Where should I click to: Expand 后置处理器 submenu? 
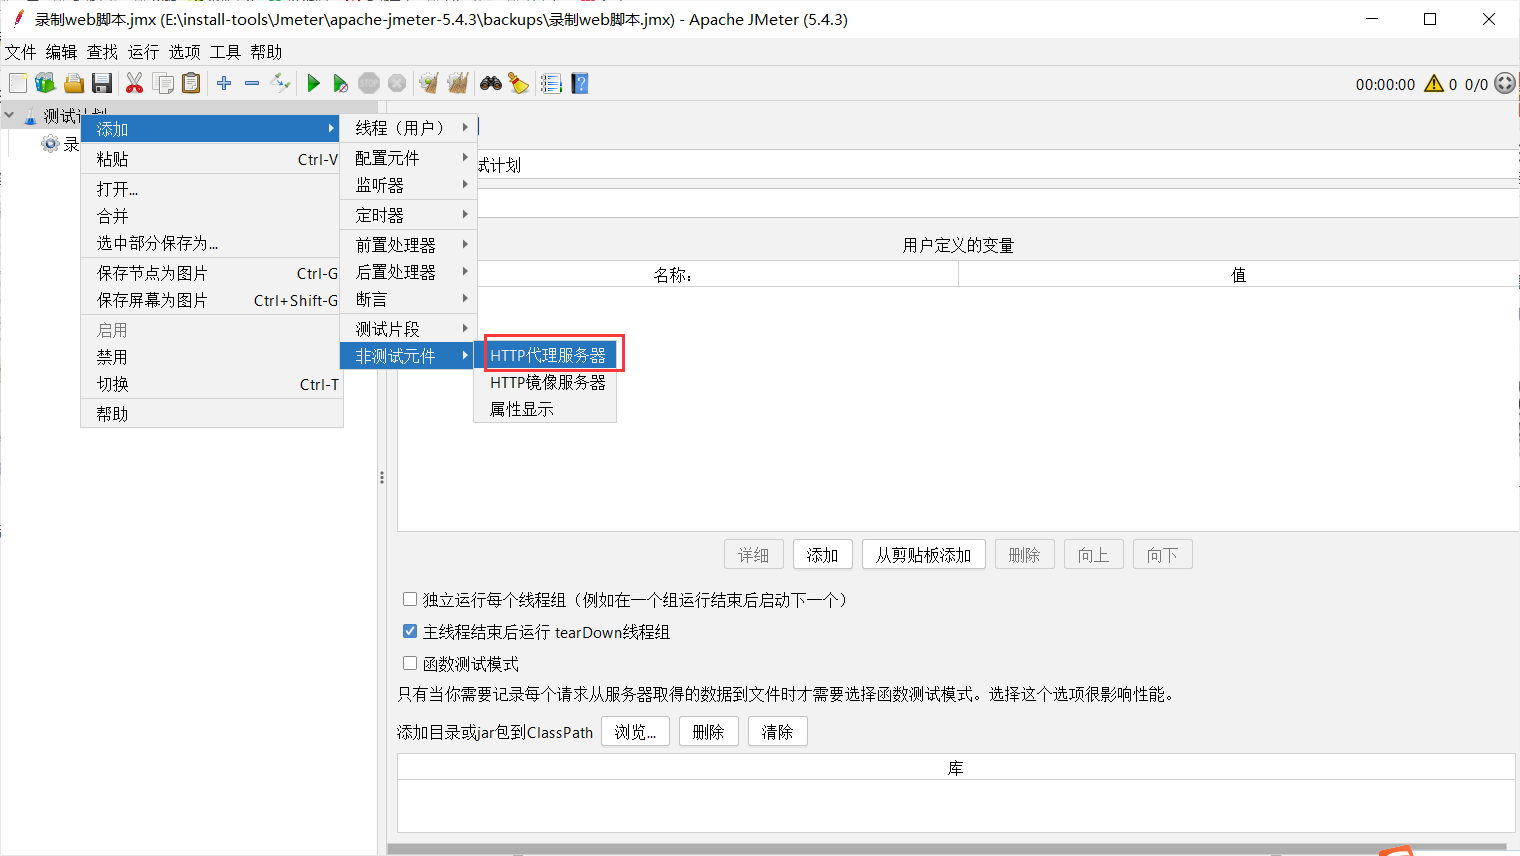click(x=408, y=272)
